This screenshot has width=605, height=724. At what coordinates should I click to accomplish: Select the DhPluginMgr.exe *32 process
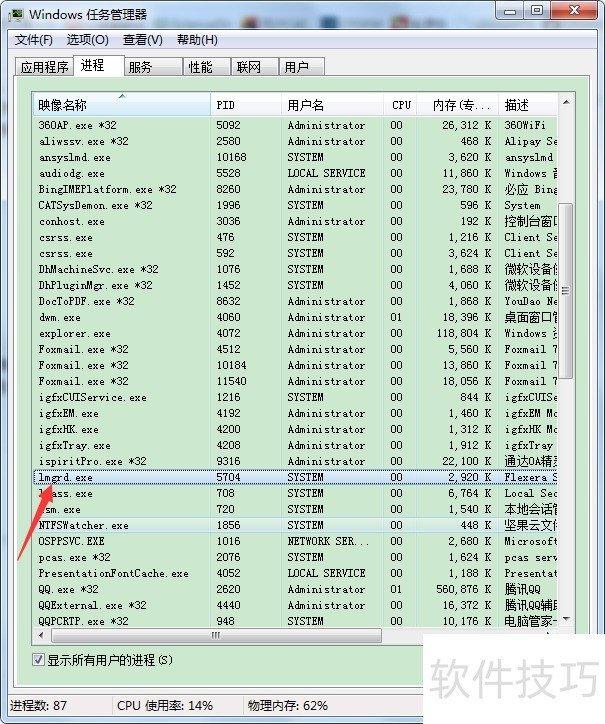[x=295, y=285]
